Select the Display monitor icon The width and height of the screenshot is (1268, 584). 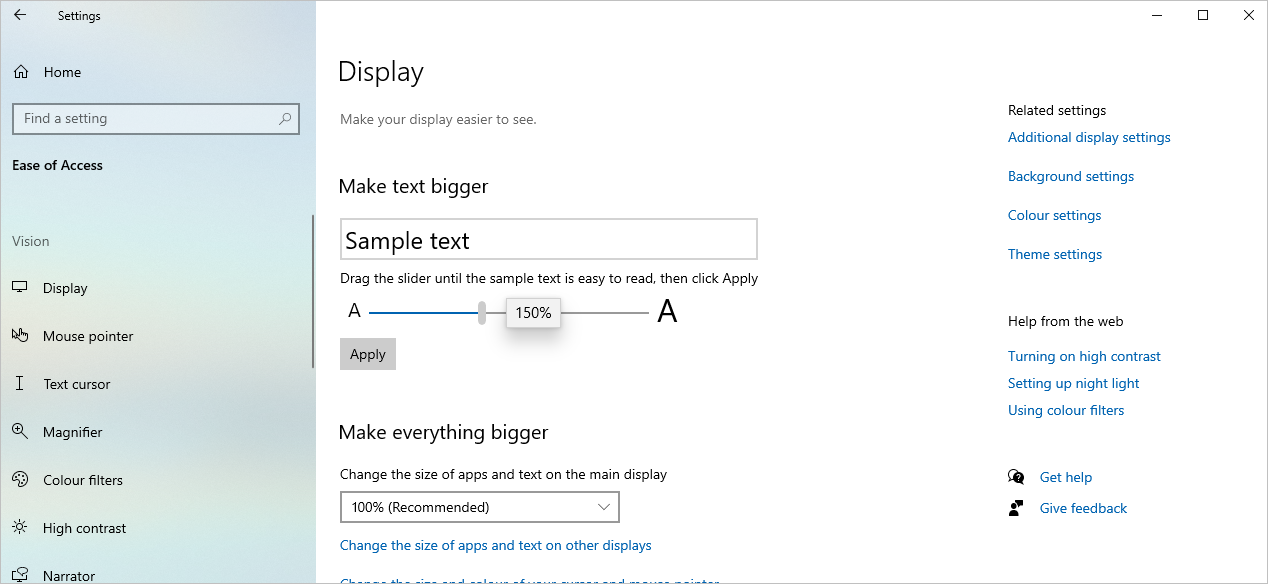pos(20,288)
